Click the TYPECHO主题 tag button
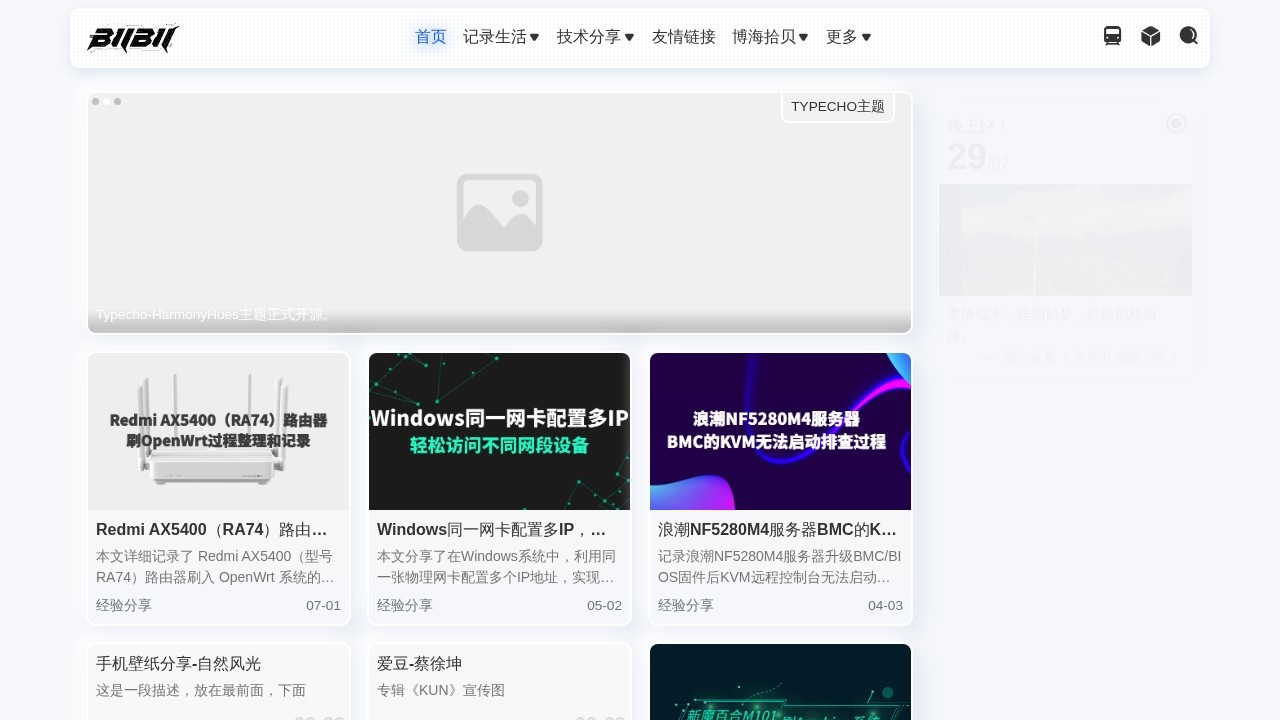Image resolution: width=1280 pixels, height=720 pixels. (x=838, y=107)
